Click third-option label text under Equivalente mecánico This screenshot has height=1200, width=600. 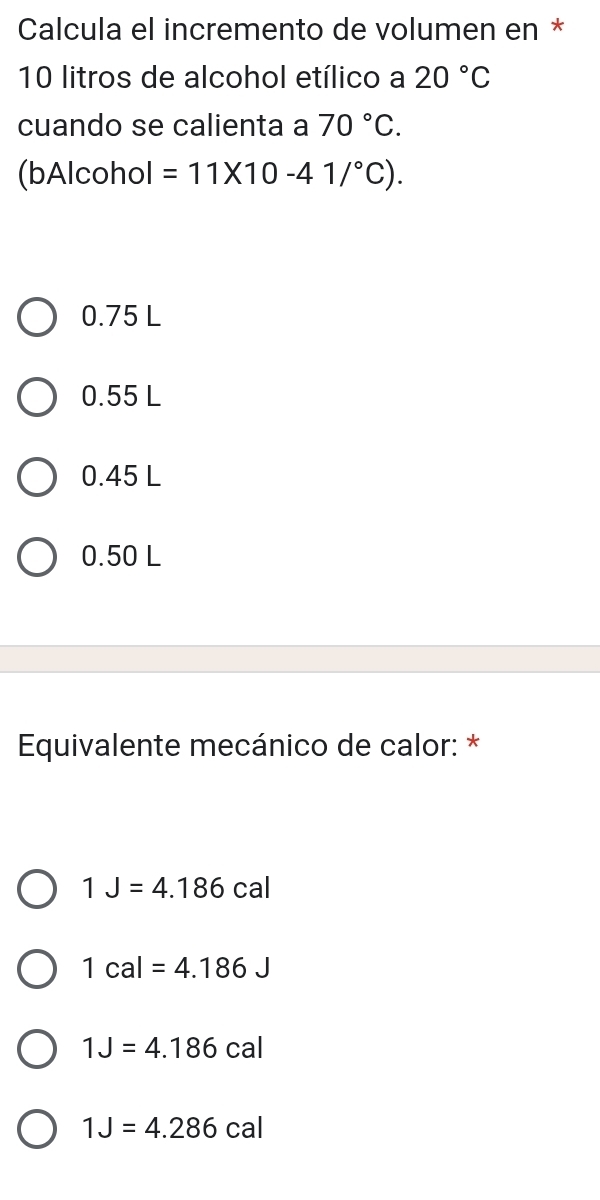pos(173,1048)
